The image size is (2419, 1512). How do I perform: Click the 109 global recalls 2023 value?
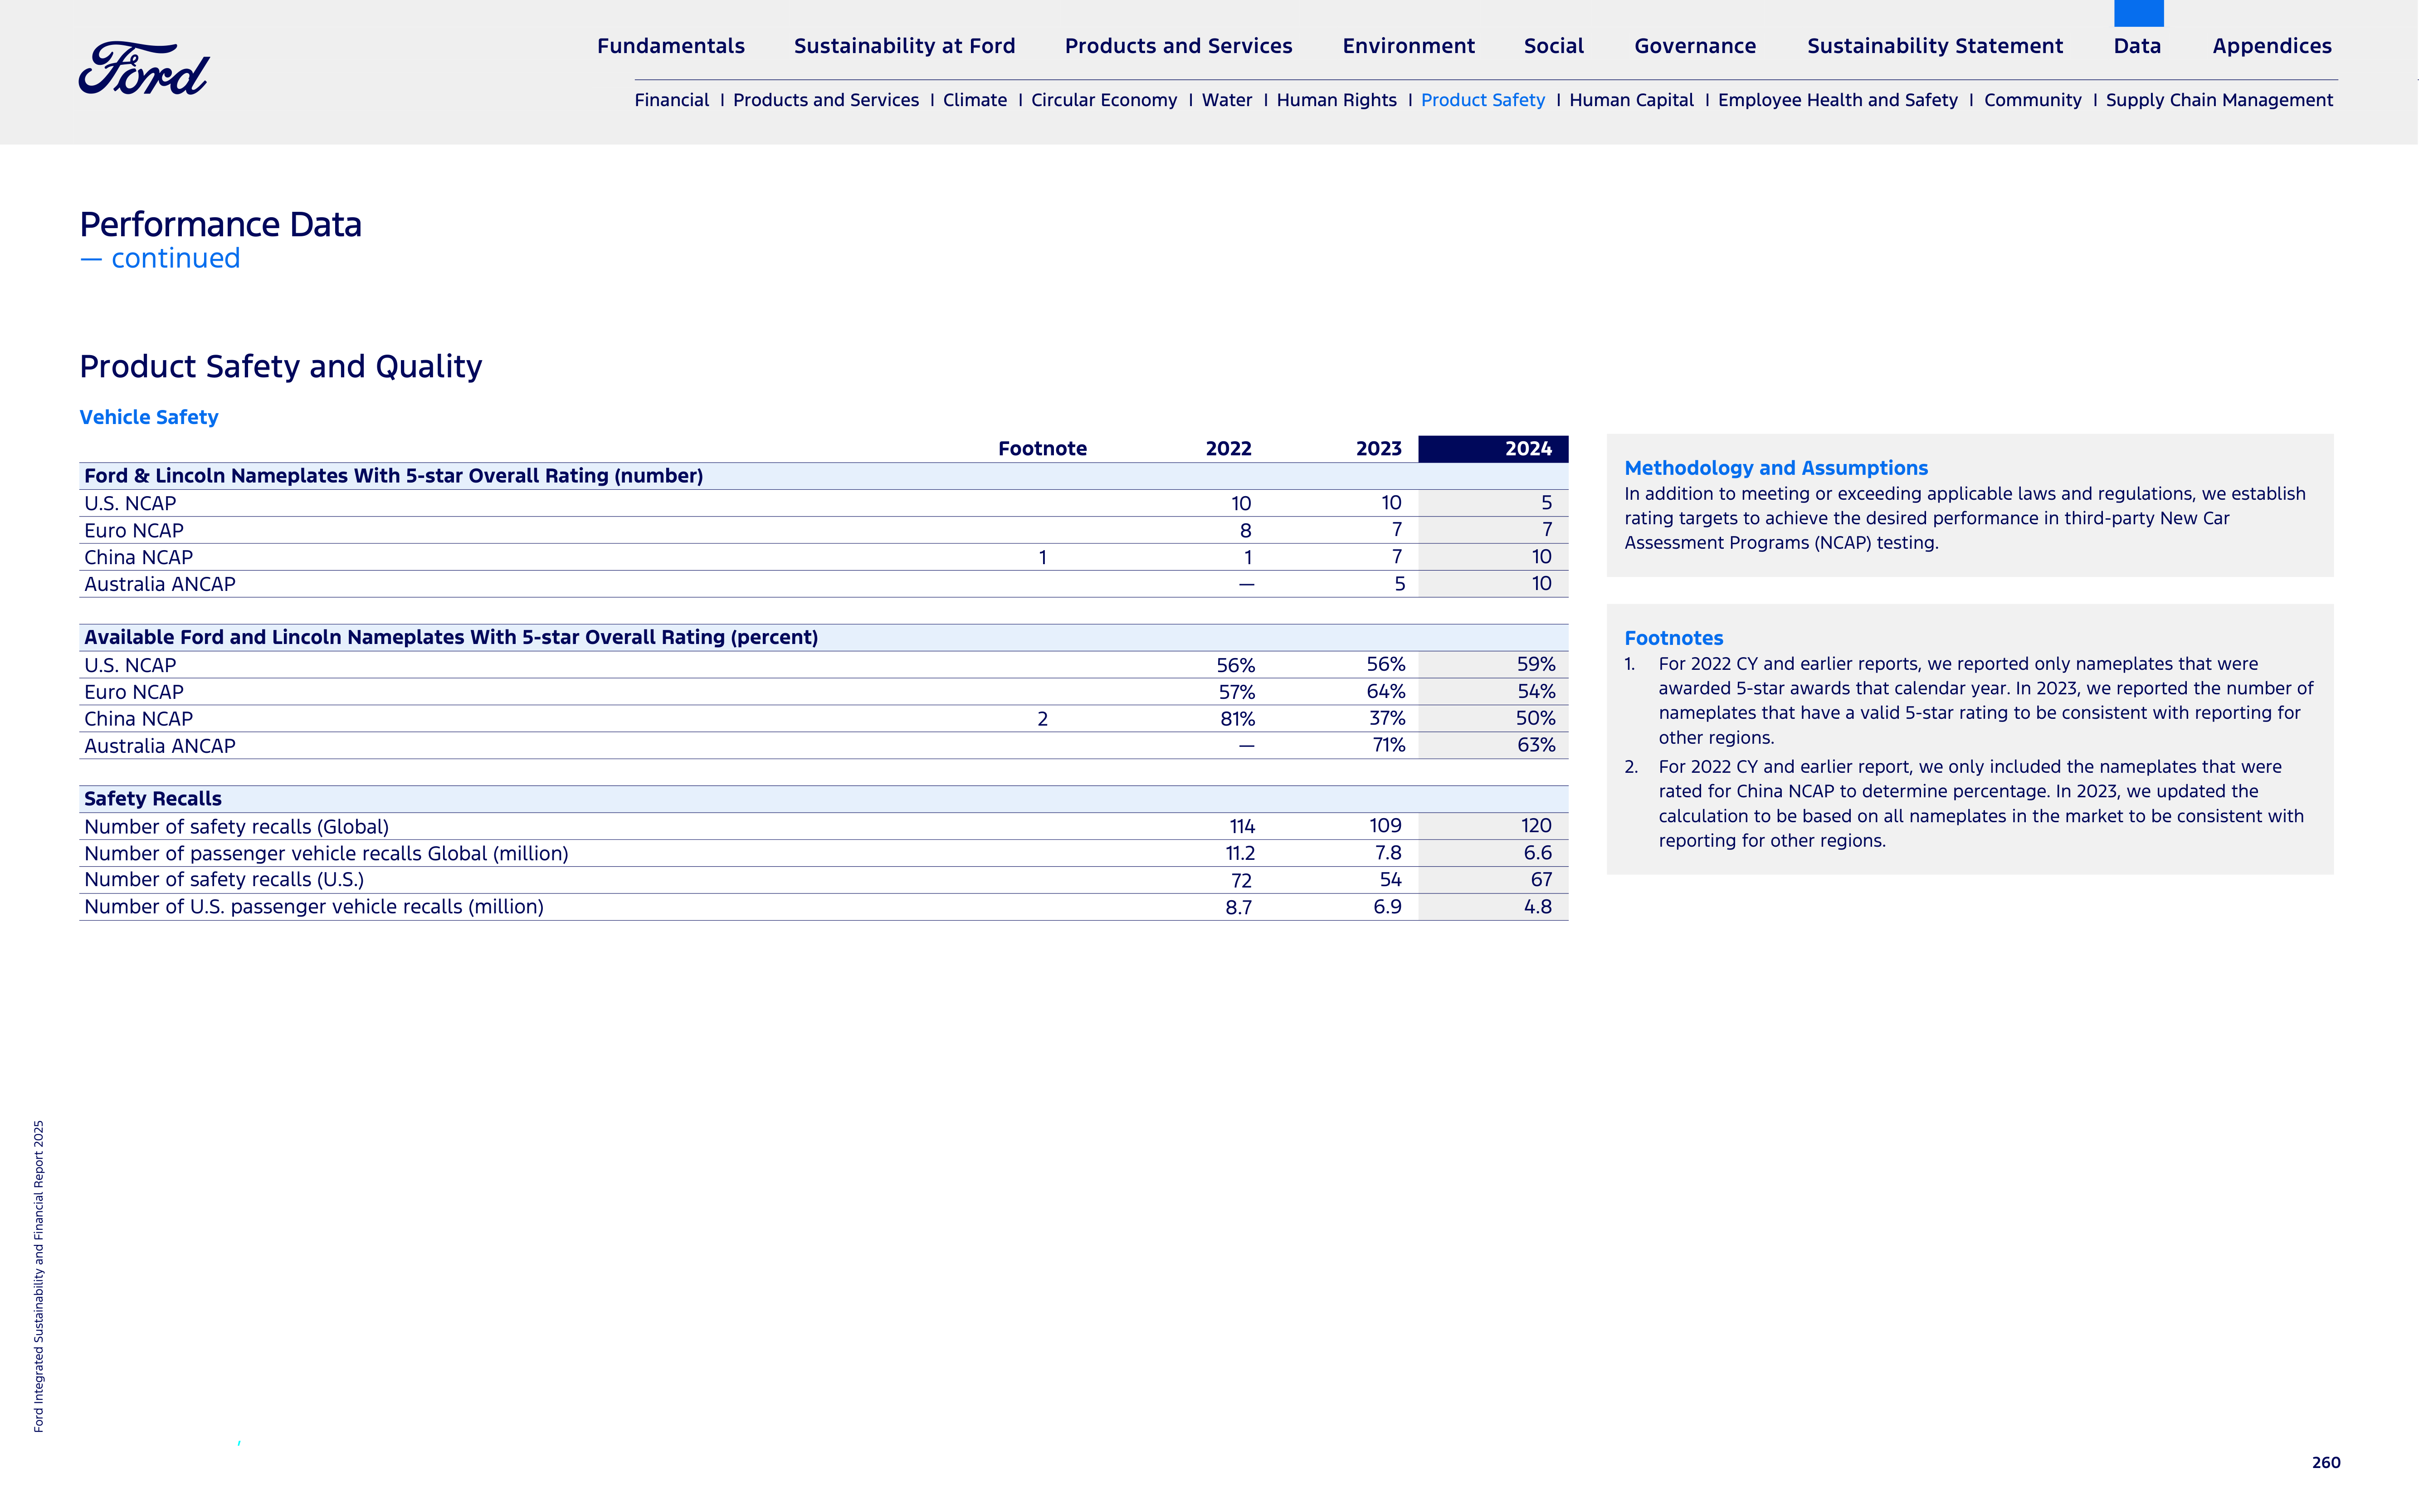tap(1385, 826)
